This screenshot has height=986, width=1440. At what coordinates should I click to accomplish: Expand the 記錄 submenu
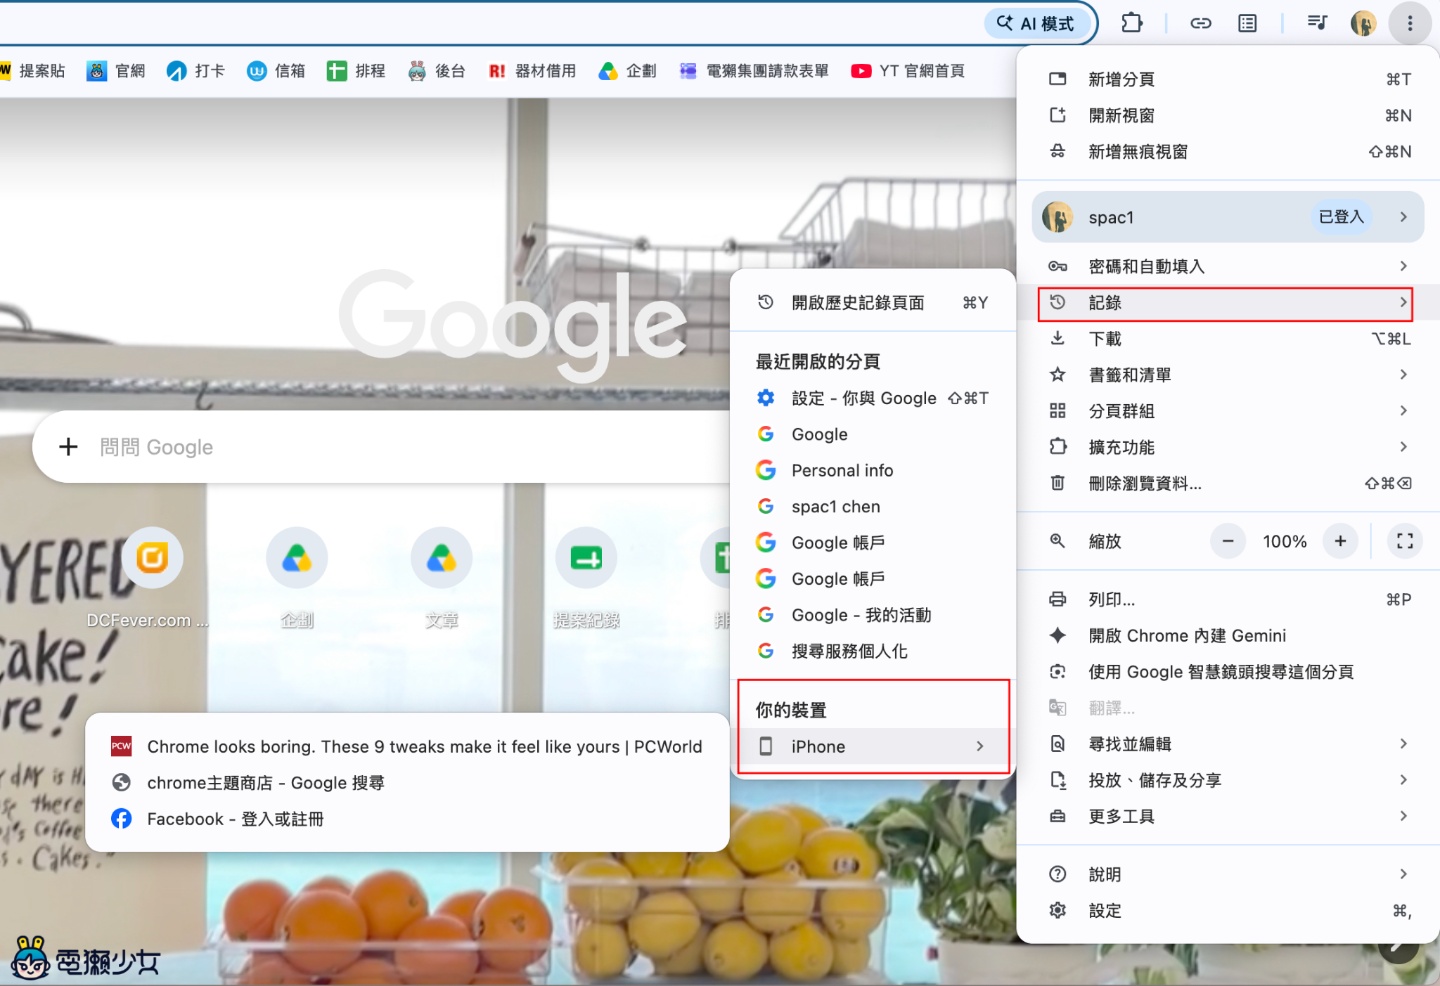click(1228, 302)
